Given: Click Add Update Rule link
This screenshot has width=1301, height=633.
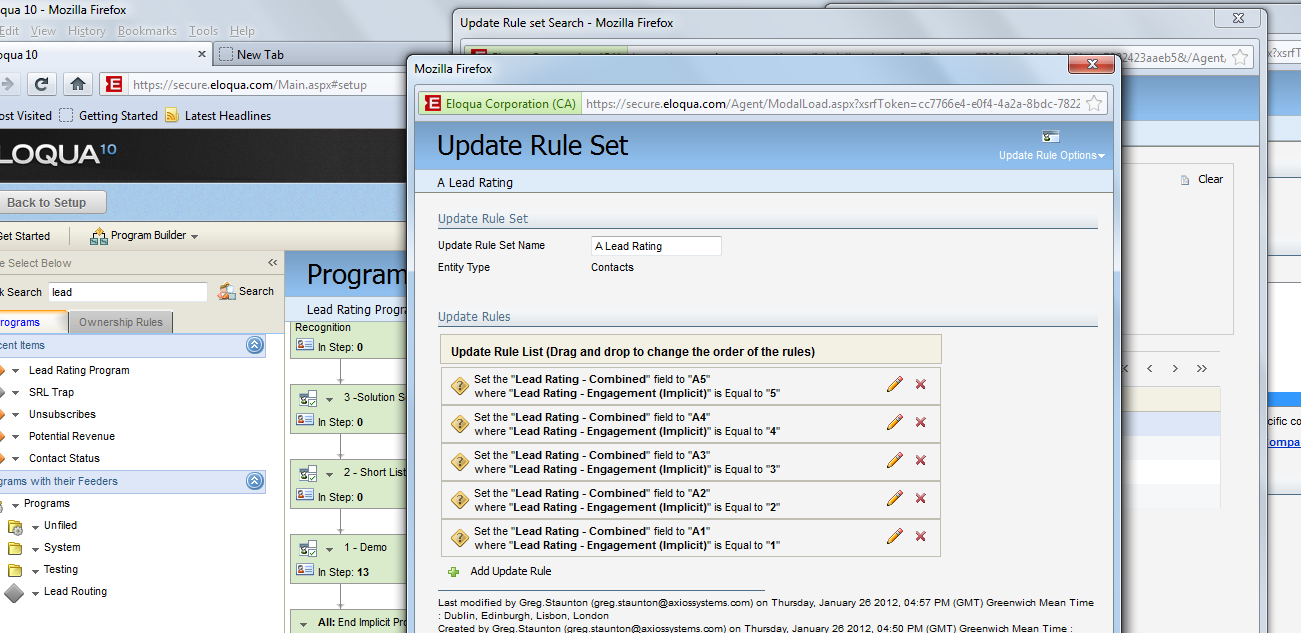Looking at the screenshot, I should click(511, 571).
